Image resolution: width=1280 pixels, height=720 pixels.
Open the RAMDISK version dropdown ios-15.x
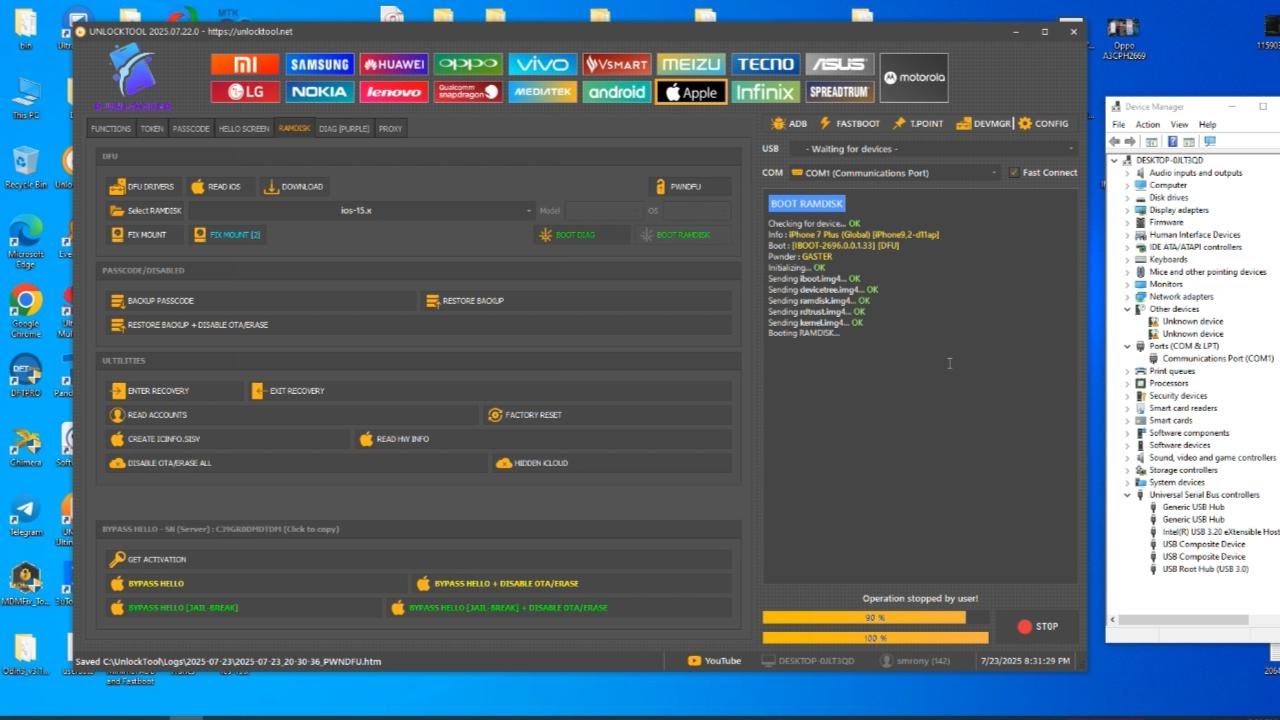(362, 211)
